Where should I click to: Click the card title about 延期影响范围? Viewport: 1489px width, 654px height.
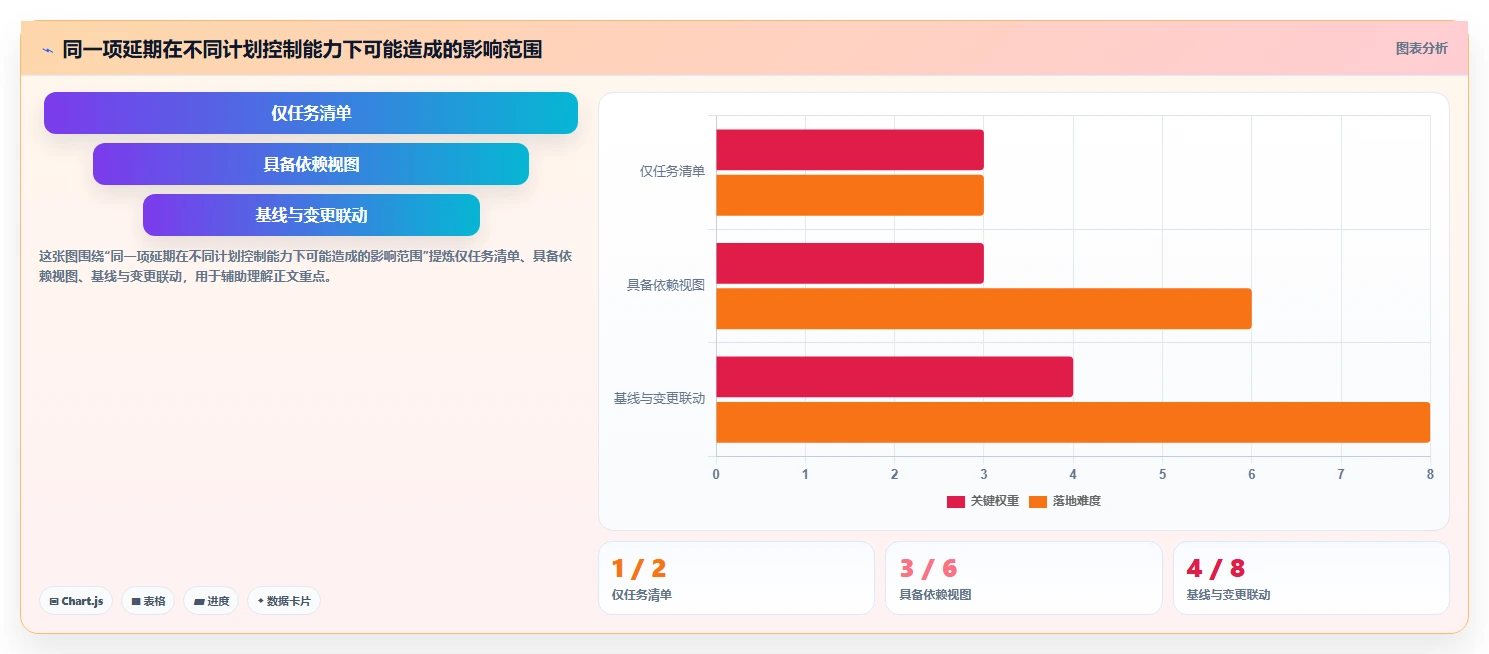coord(302,49)
